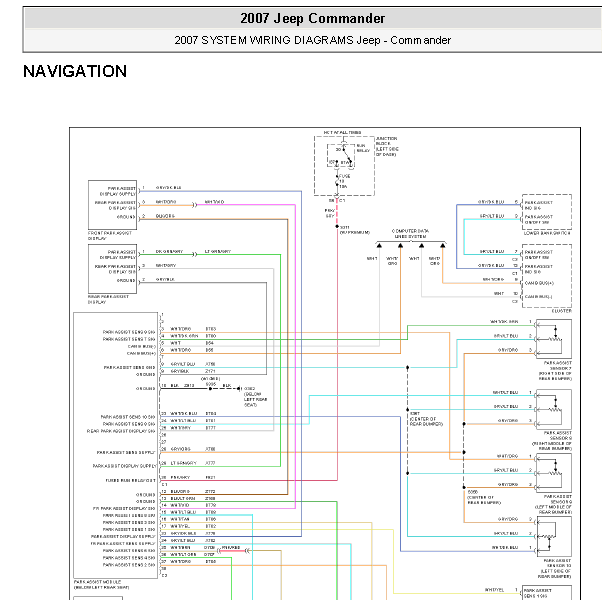Click "CAN B BUS(+)" inside the cluster box
Screen dimensions: 602x600
coord(539,283)
